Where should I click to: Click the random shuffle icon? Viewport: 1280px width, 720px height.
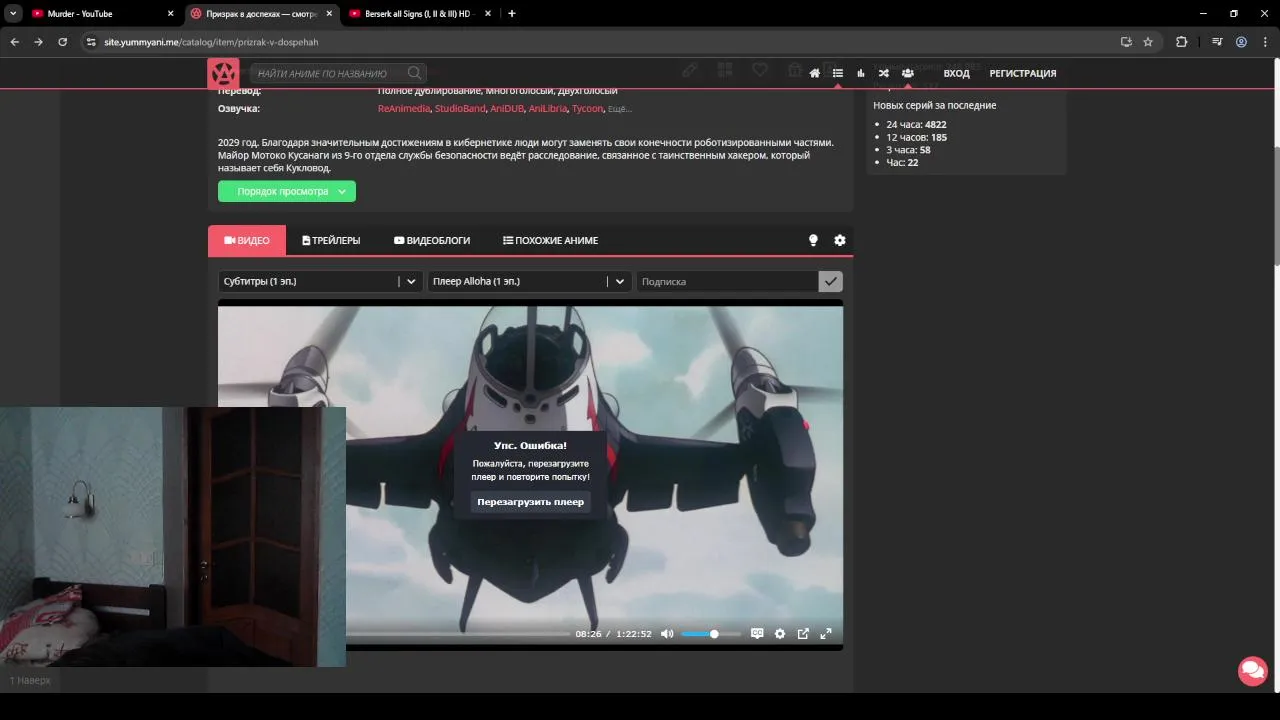coord(884,73)
